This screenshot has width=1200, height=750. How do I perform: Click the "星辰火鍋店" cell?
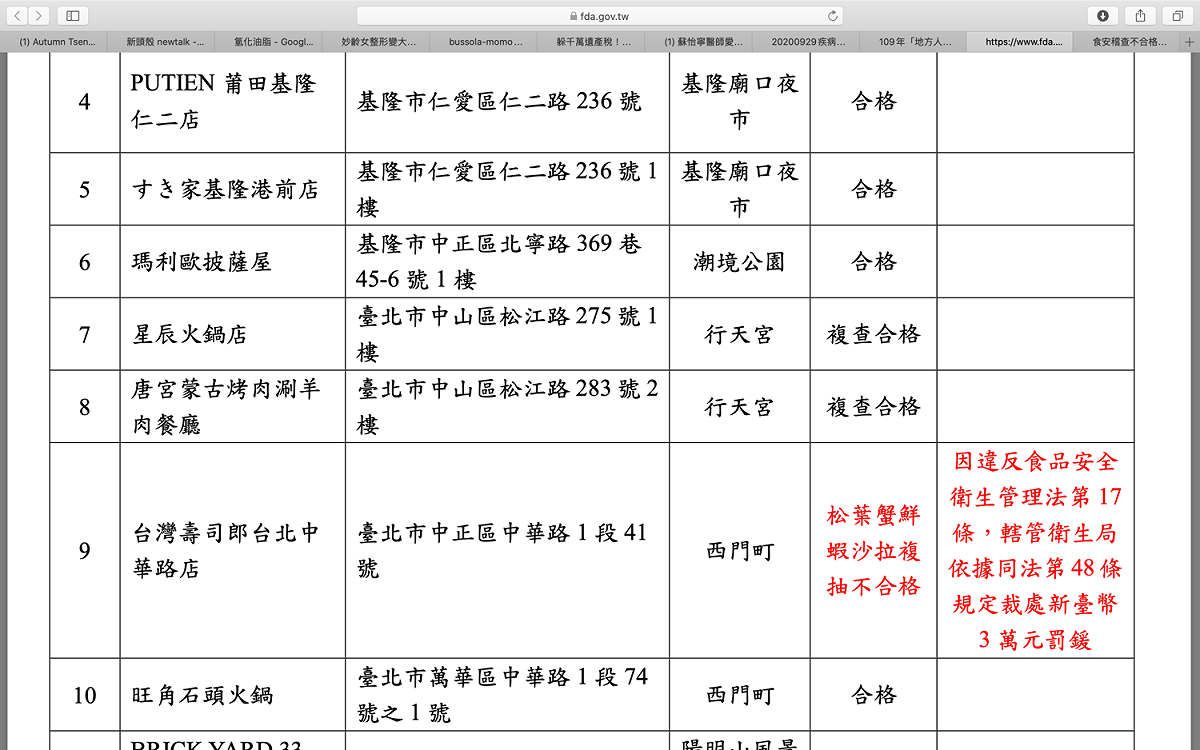[233, 334]
